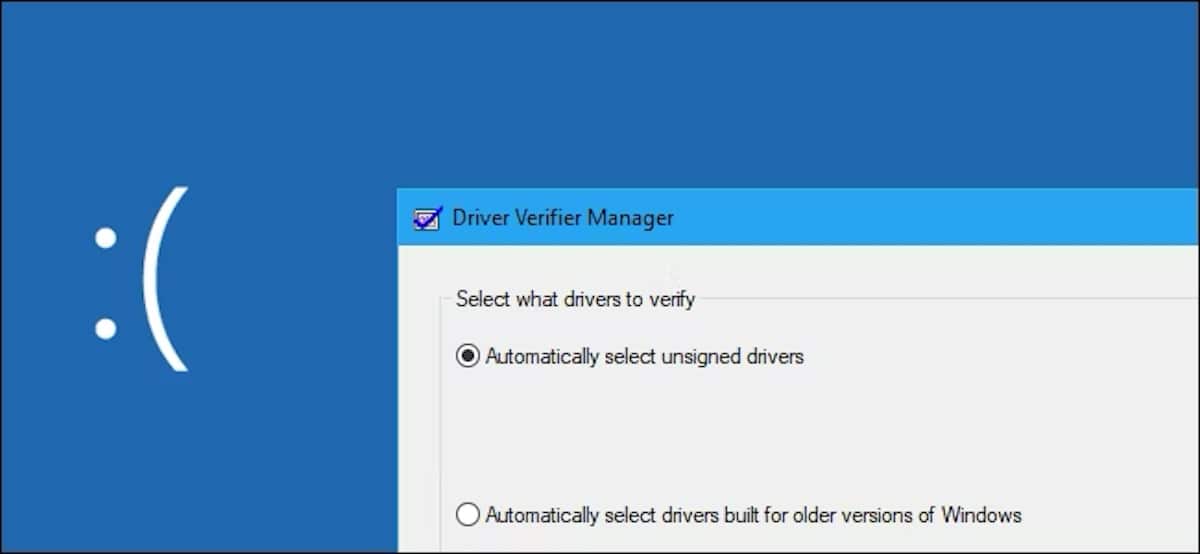The image size is (1200, 554).
Task: Select "Automatically select unsigned drivers" radio button
Action: coord(468,356)
